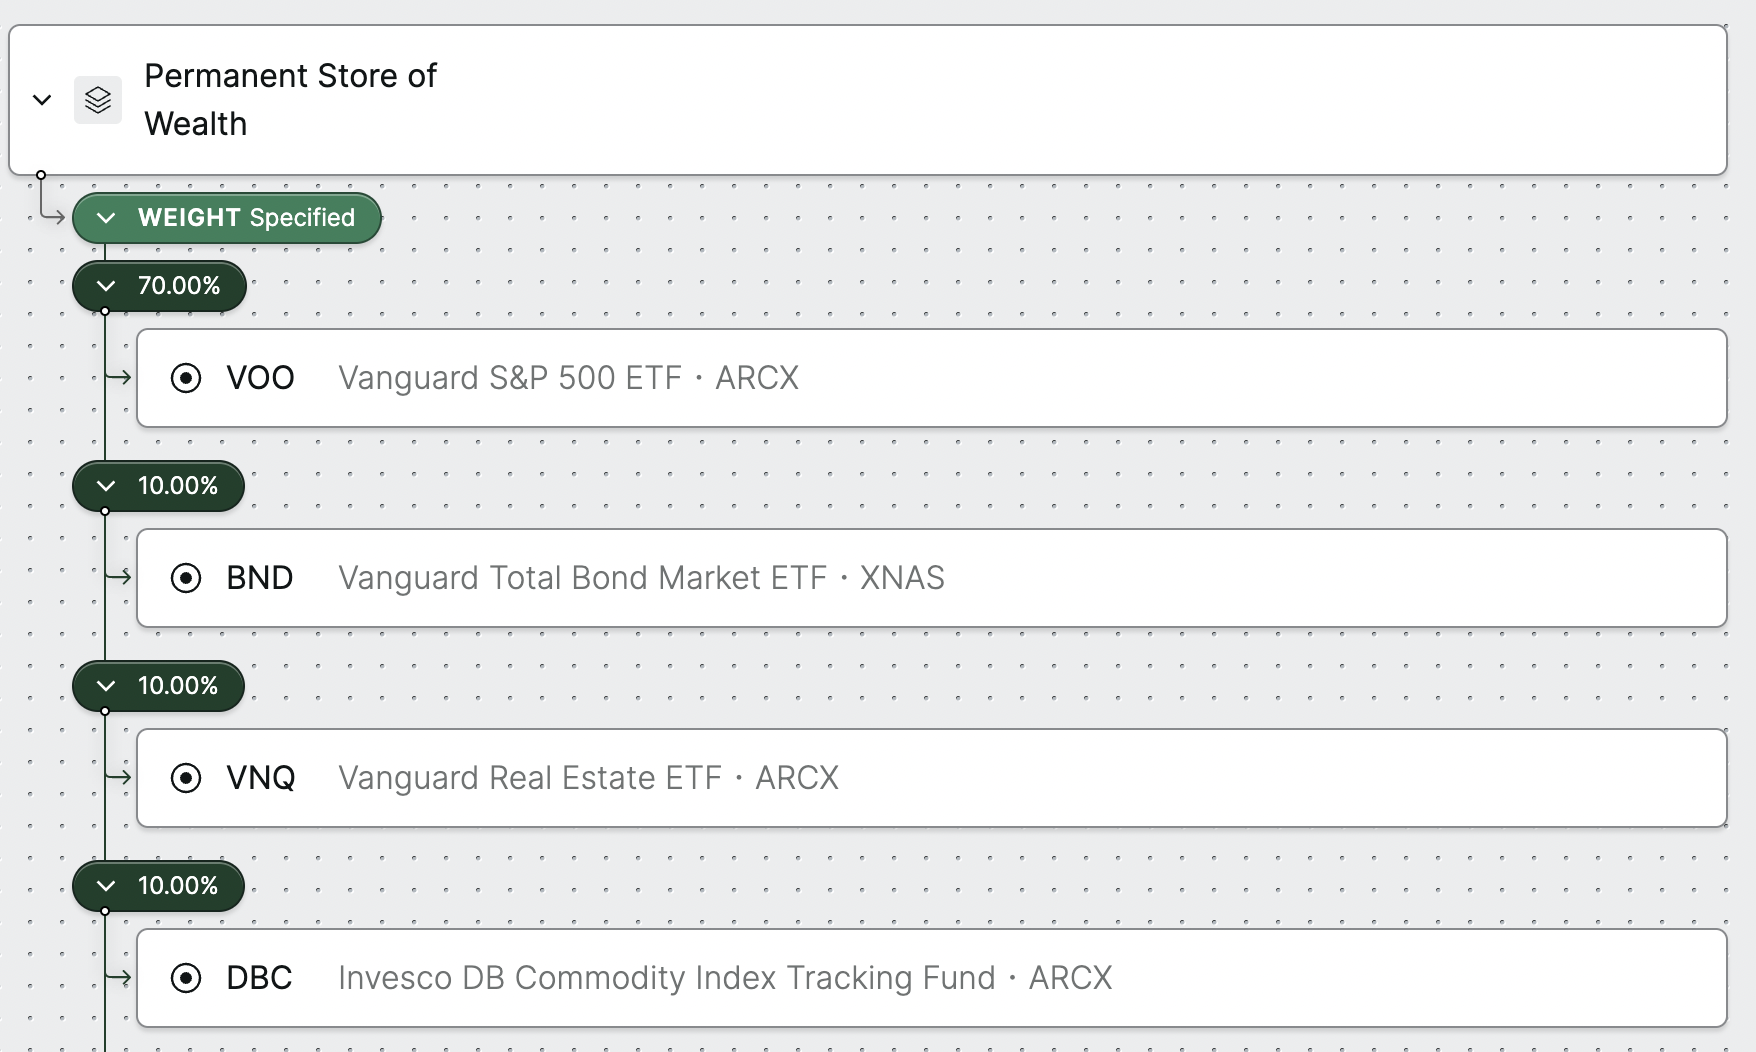The width and height of the screenshot is (1756, 1052).
Task: Collapse the Permanent Store of Wealth group
Action: [42, 100]
